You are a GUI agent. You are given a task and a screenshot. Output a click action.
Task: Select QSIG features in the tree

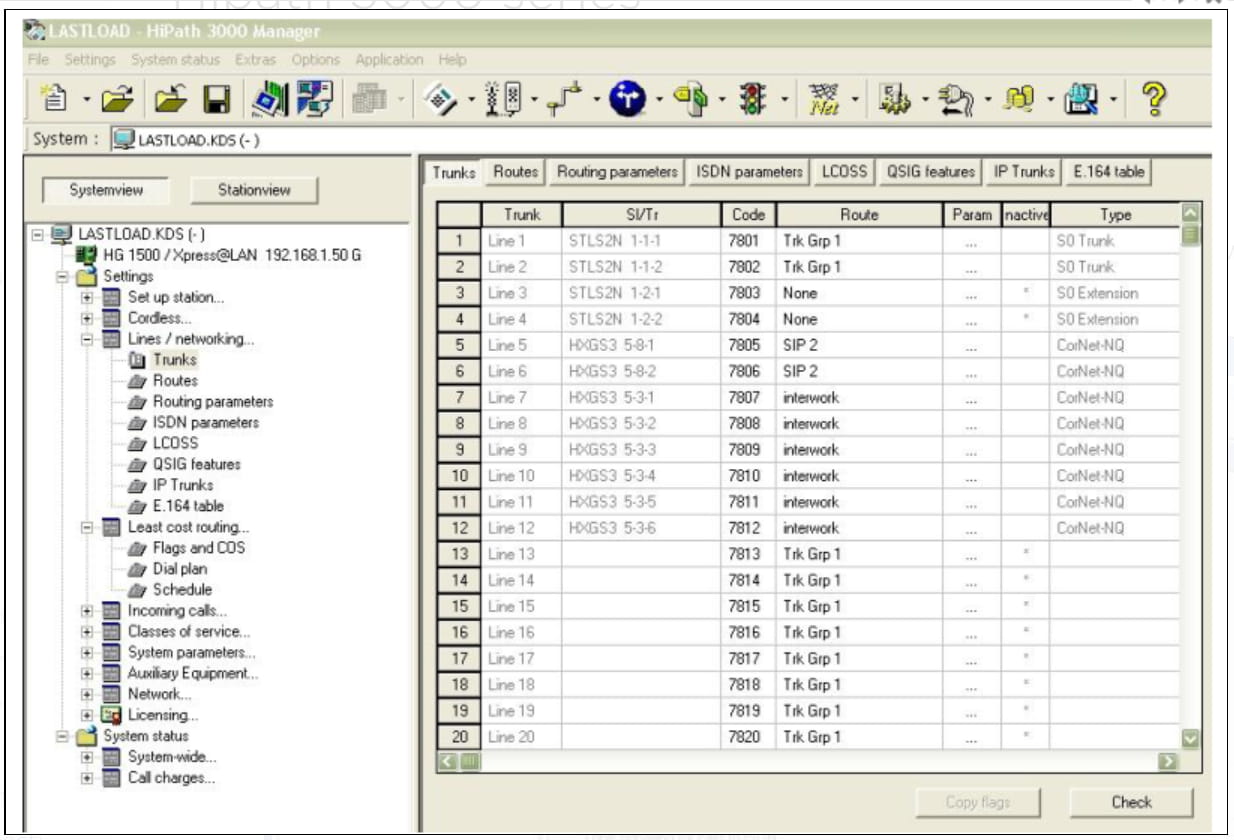pyautogui.click(x=196, y=464)
